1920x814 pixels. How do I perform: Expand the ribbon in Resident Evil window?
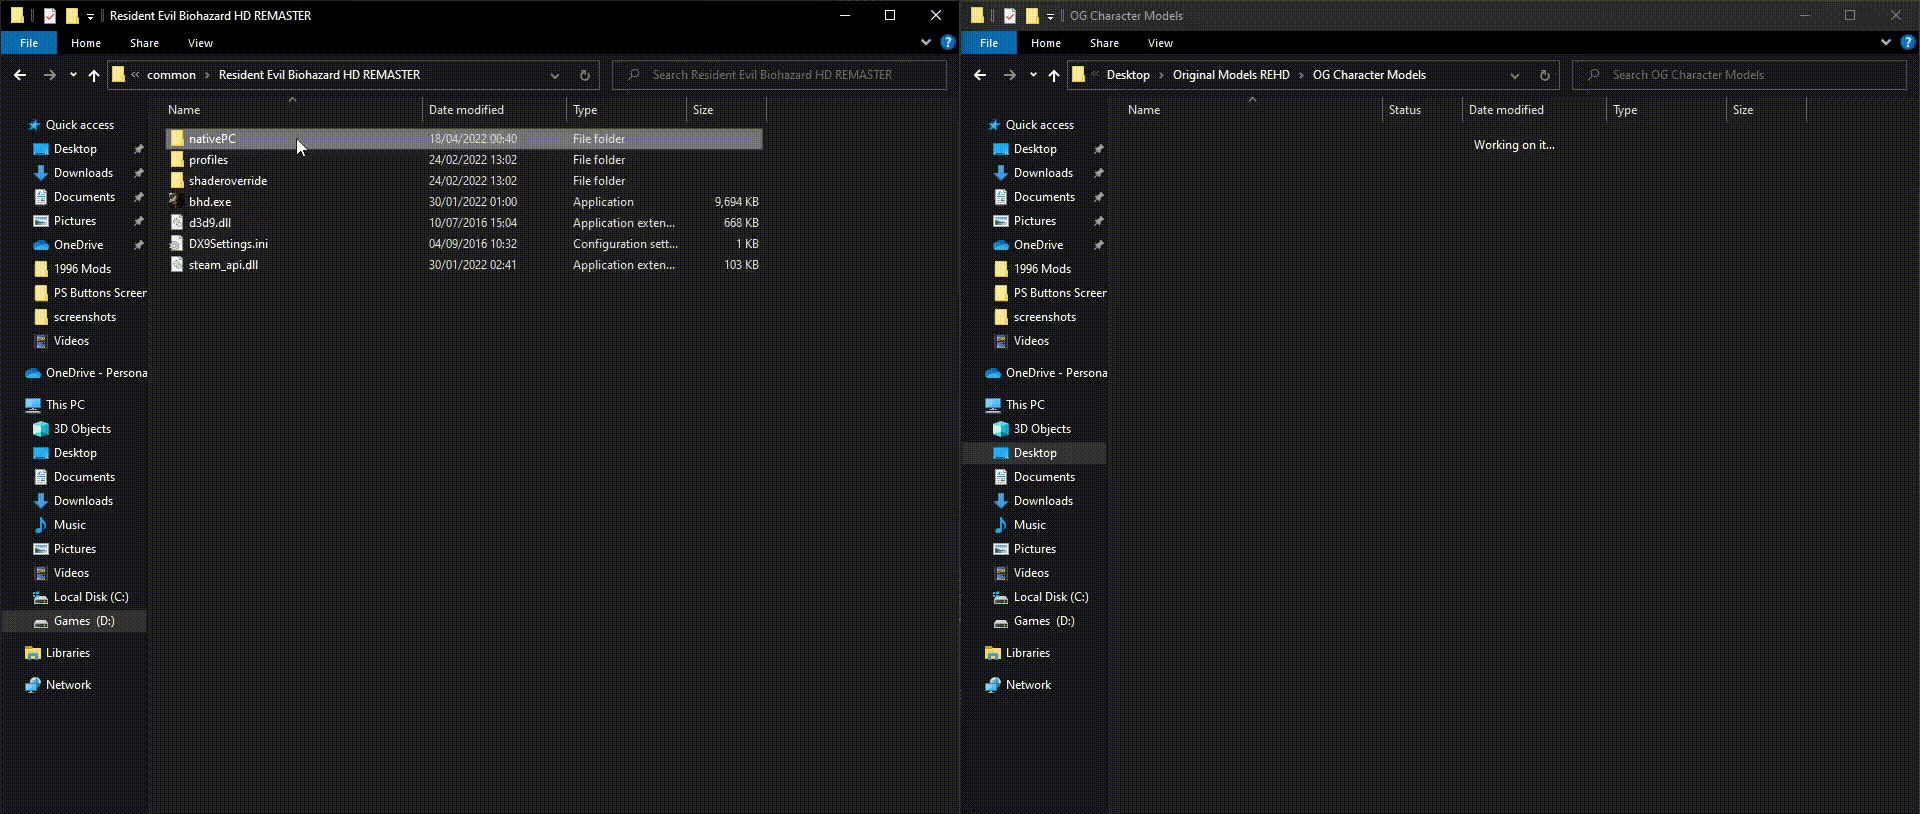[x=926, y=43]
